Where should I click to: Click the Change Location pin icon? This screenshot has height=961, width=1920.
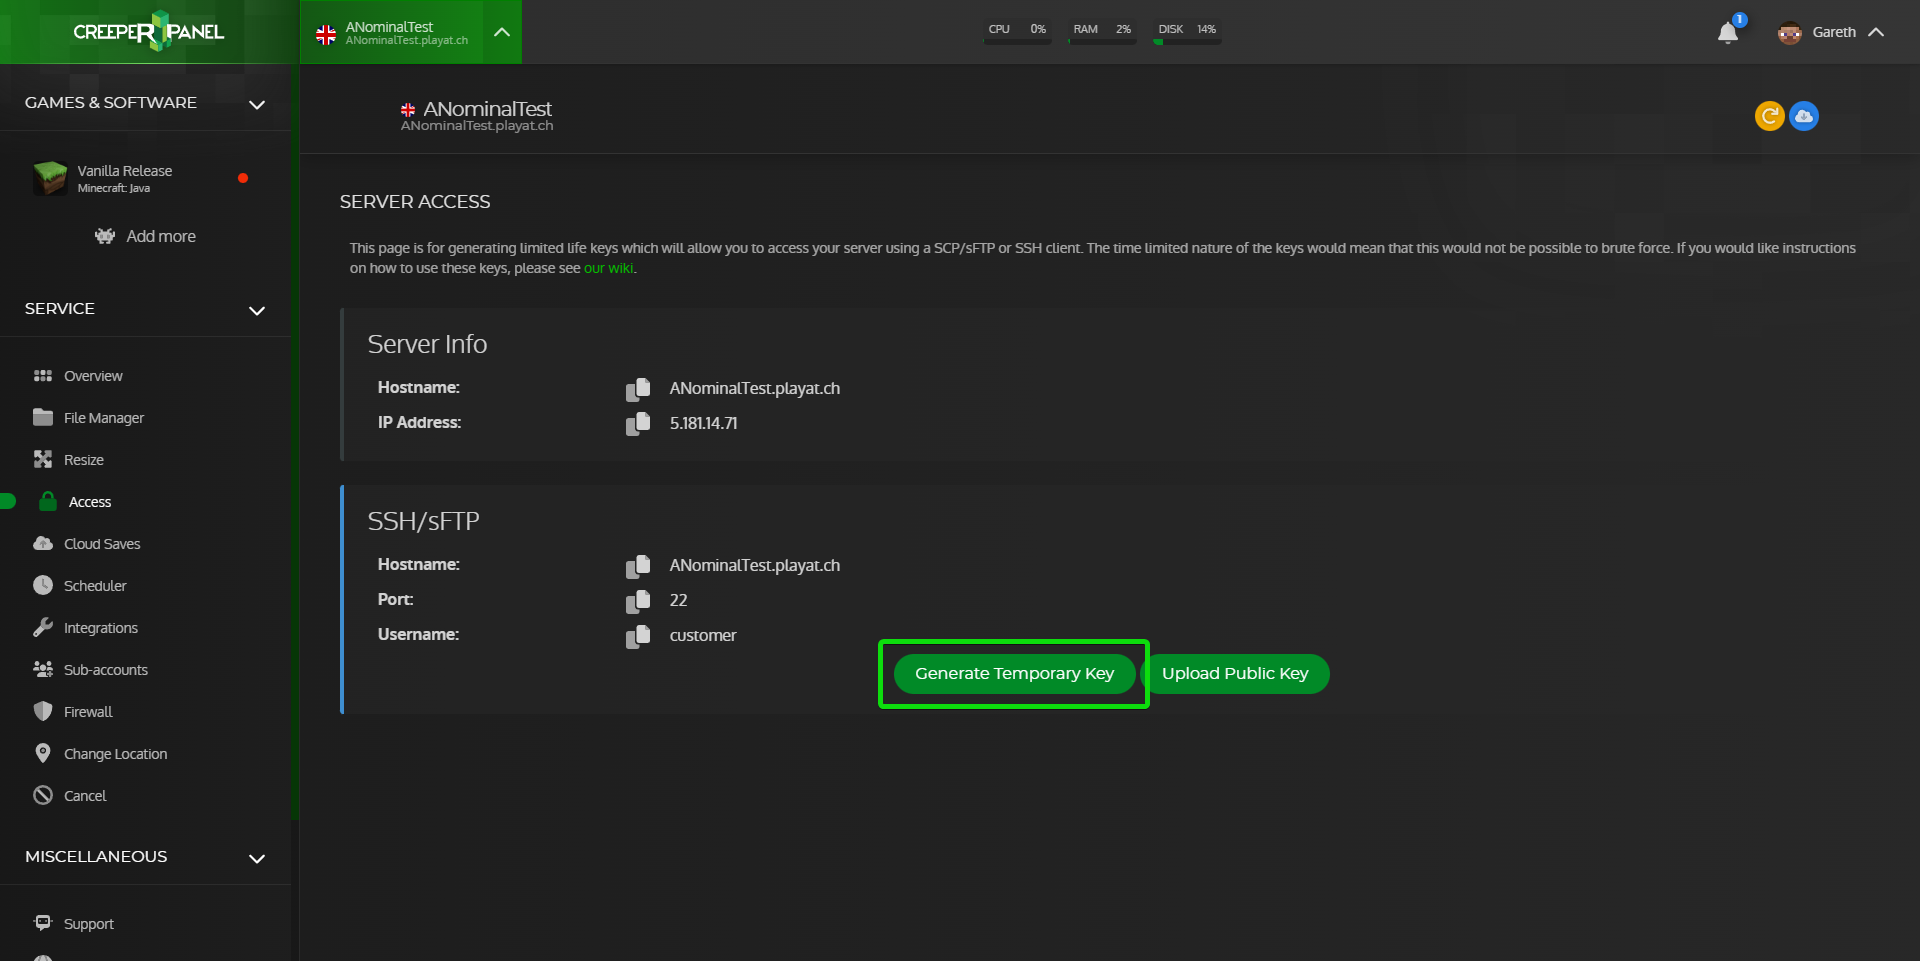[x=43, y=753]
